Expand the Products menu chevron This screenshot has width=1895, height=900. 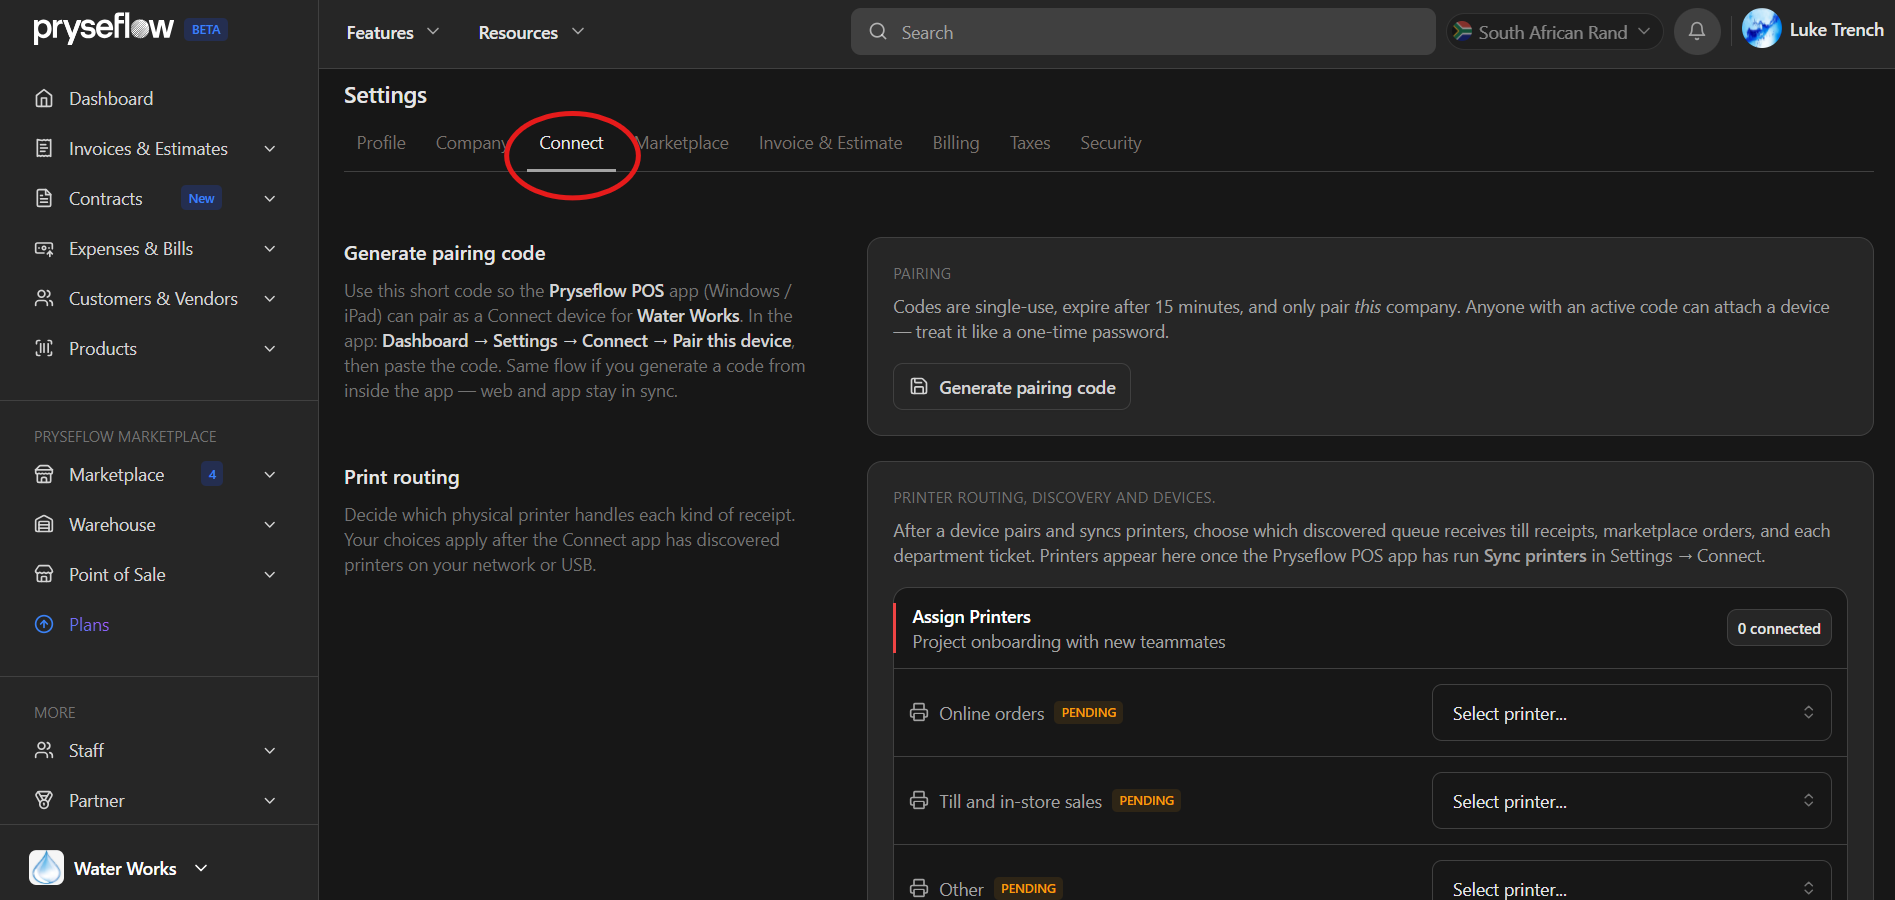[x=269, y=348]
